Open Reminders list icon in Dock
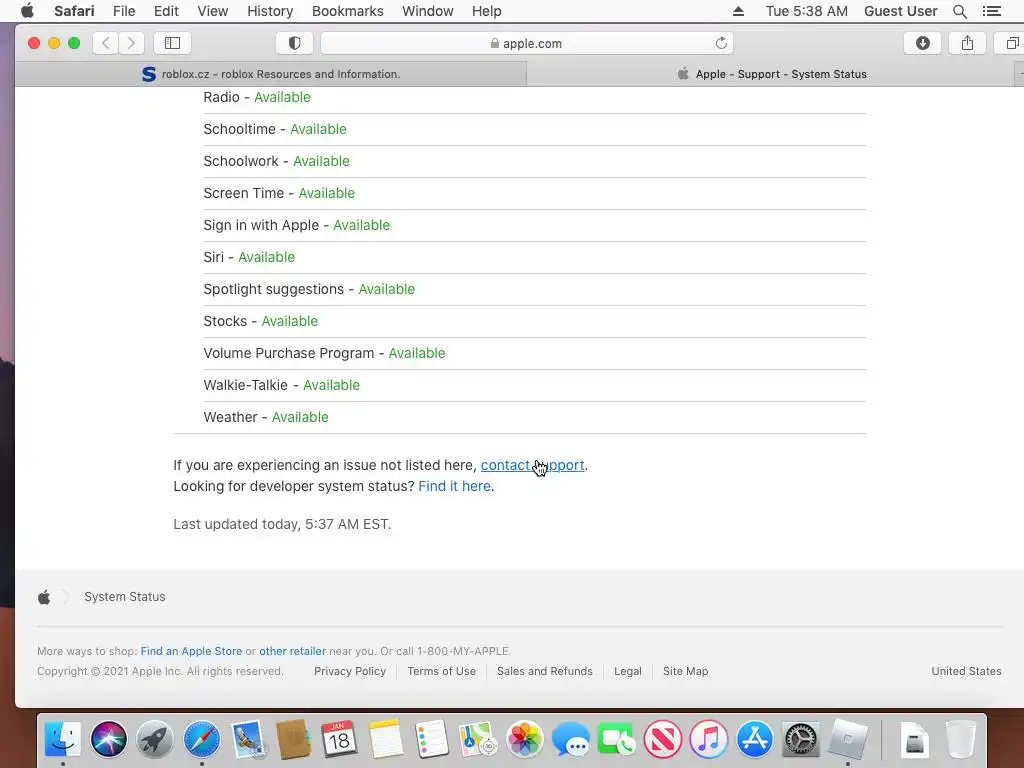The height and width of the screenshot is (768, 1024). pyautogui.click(x=431, y=739)
